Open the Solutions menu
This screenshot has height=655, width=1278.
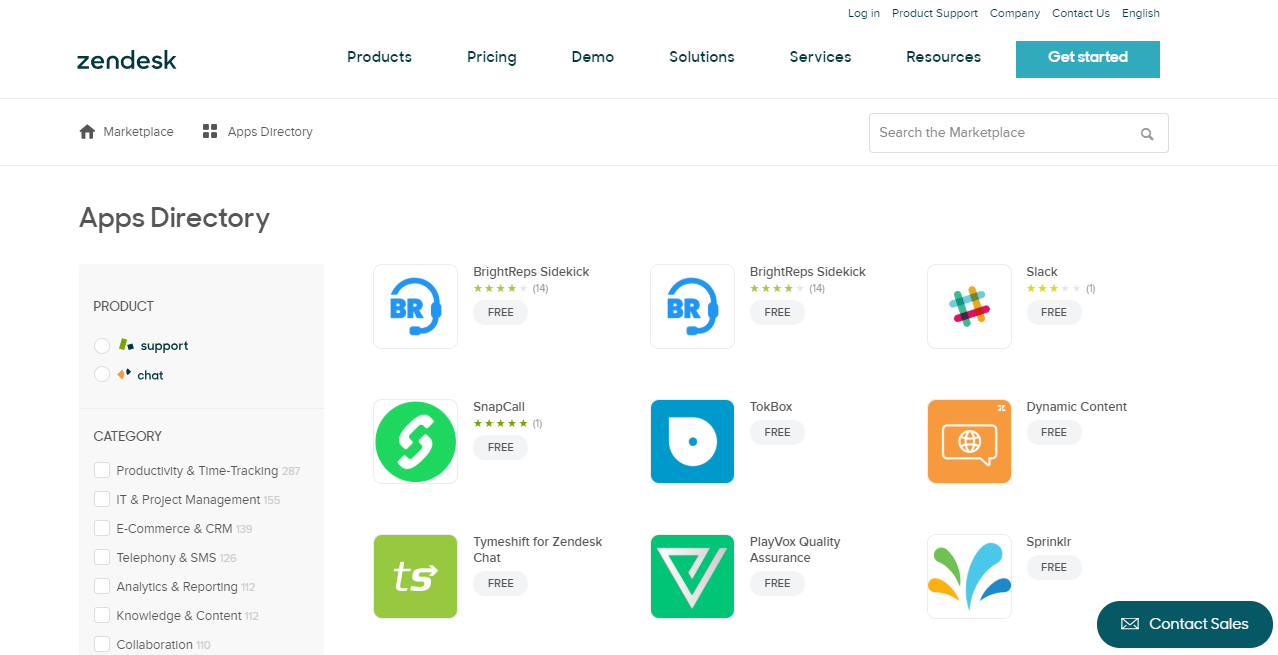tap(702, 57)
